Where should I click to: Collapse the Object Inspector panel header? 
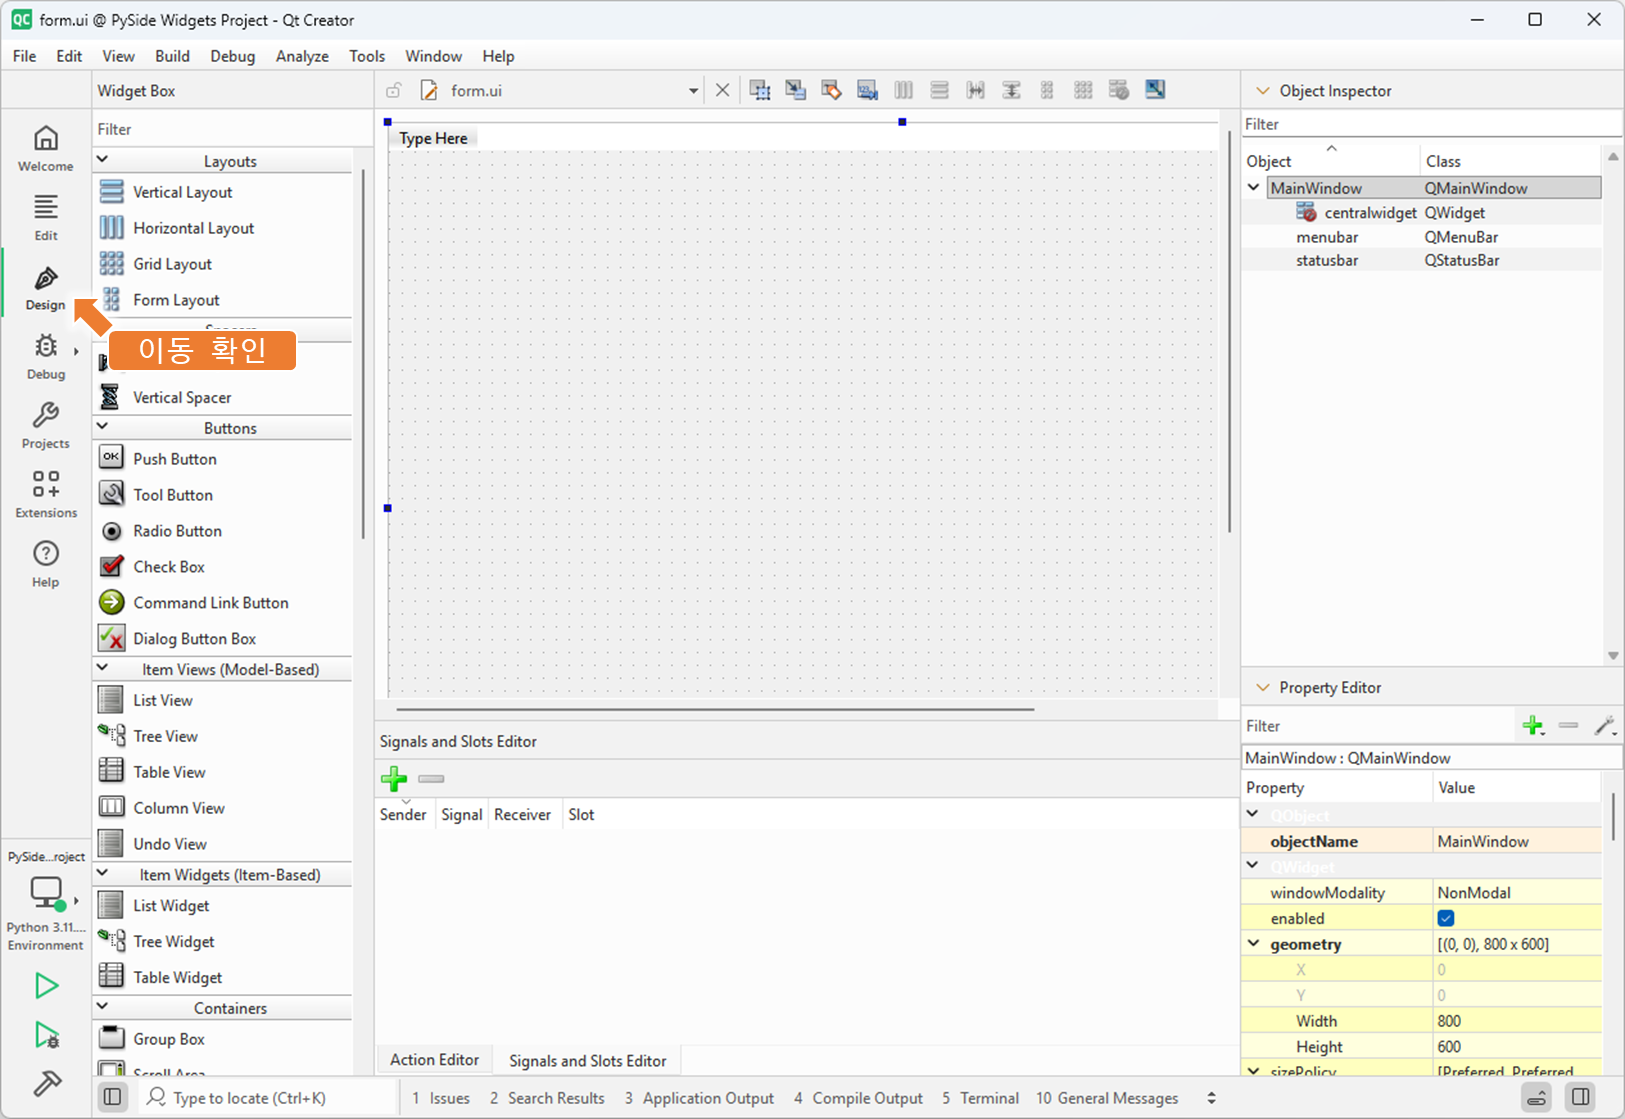coord(1263,90)
